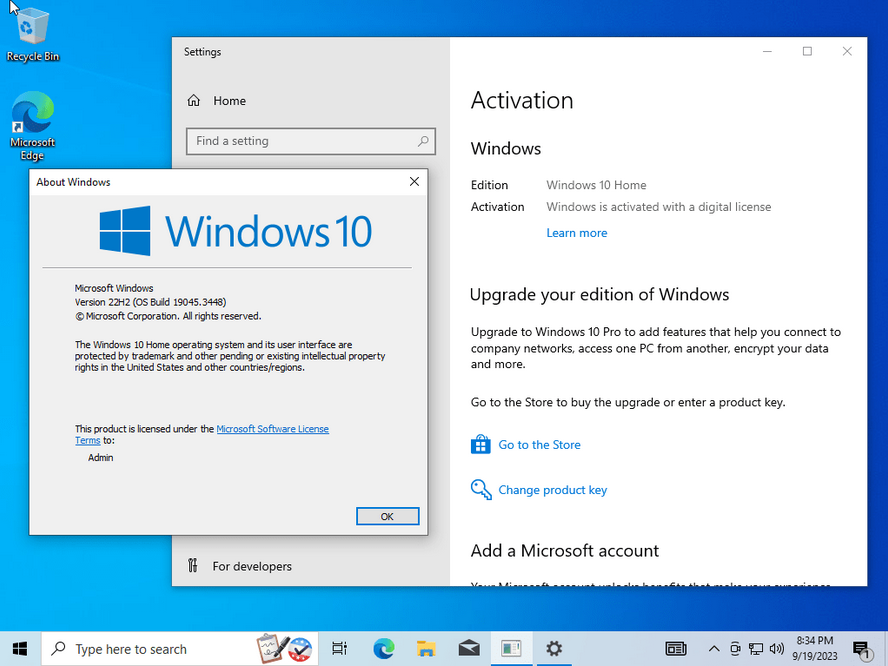Click the Microsoft Corporation copyright line
Viewport: 888px width, 666px height.
point(168,316)
